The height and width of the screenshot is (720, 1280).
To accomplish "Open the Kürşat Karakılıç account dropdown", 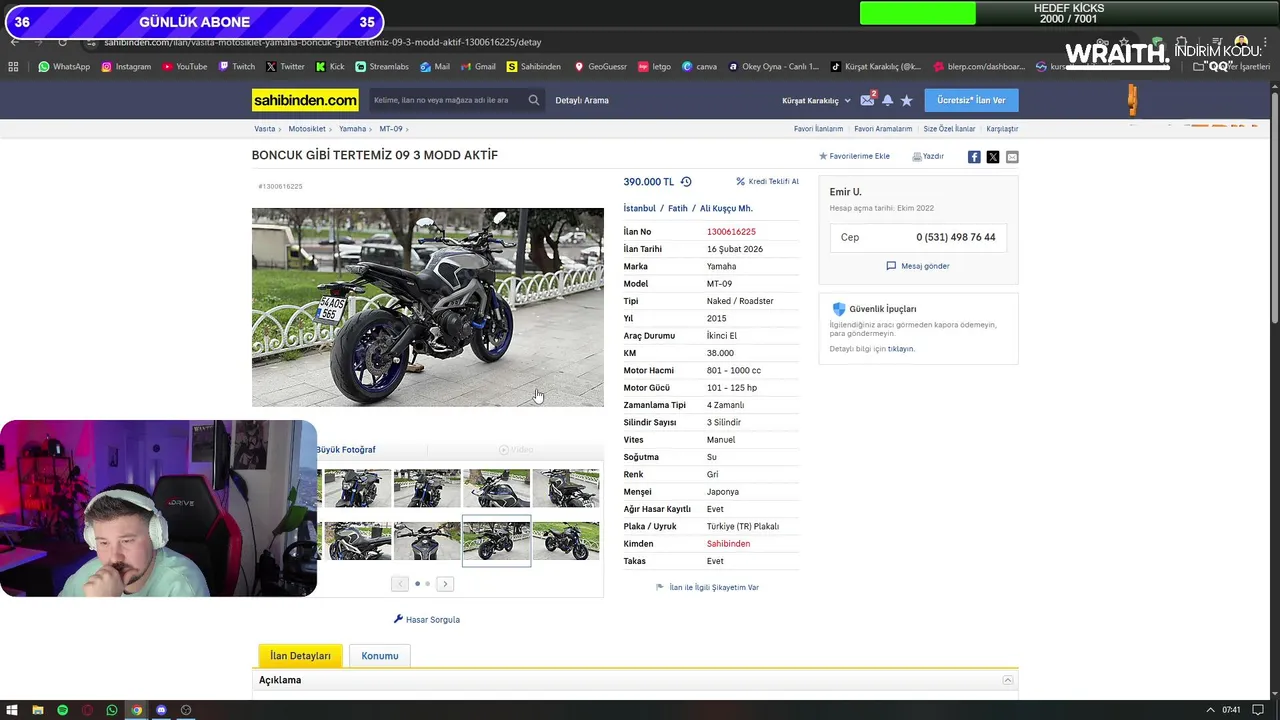I will (816, 101).
